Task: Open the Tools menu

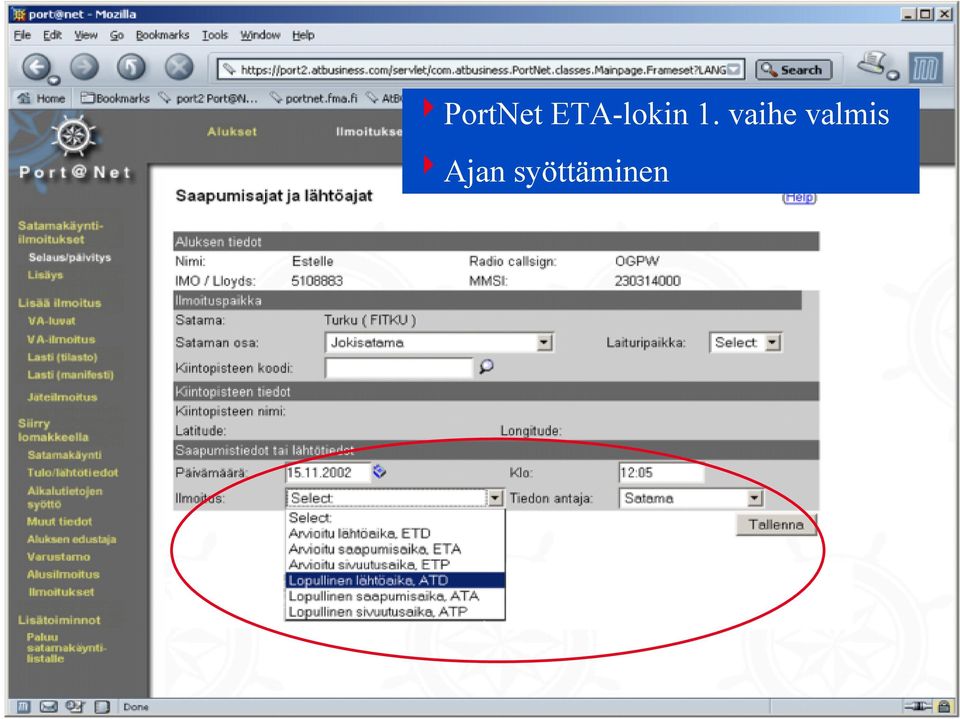Action: tap(215, 35)
